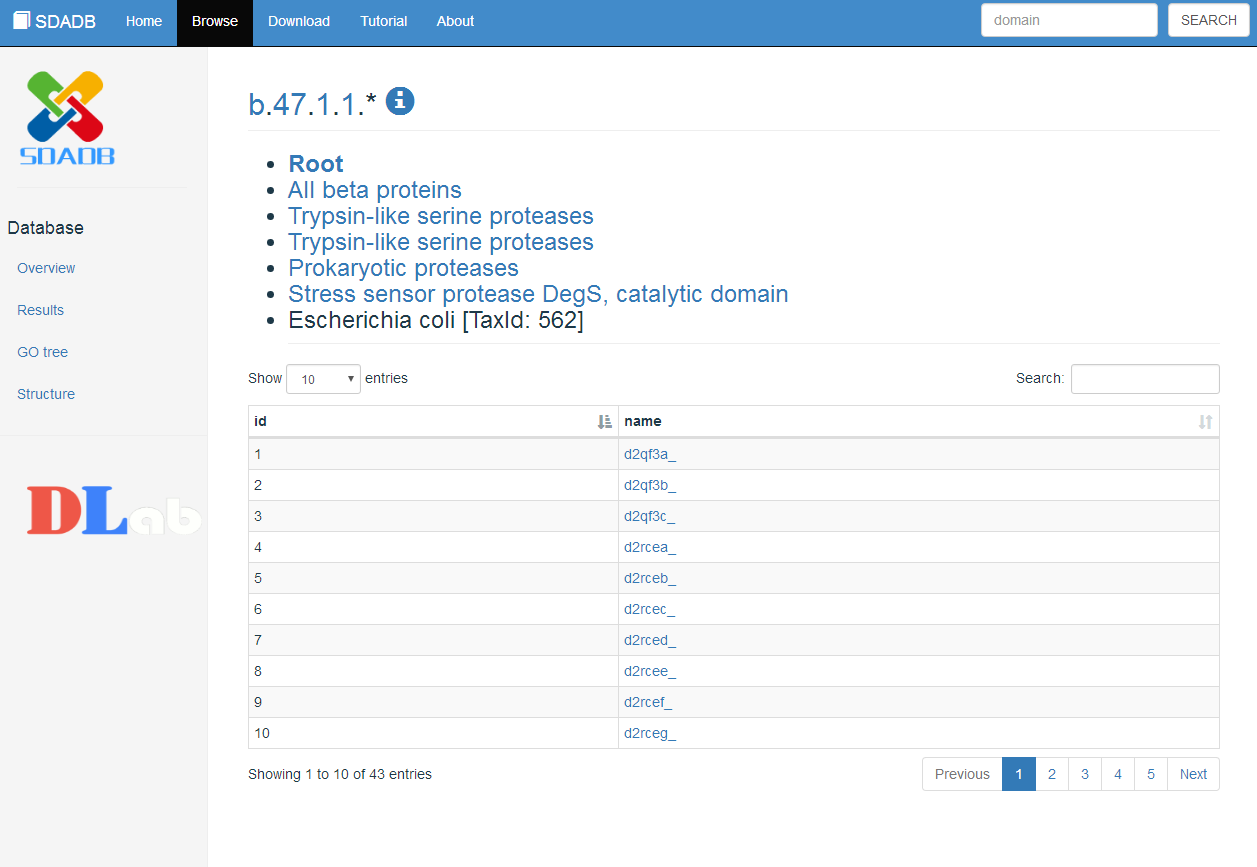Go to pagination page 4
This screenshot has width=1257, height=867.
point(1118,774)
